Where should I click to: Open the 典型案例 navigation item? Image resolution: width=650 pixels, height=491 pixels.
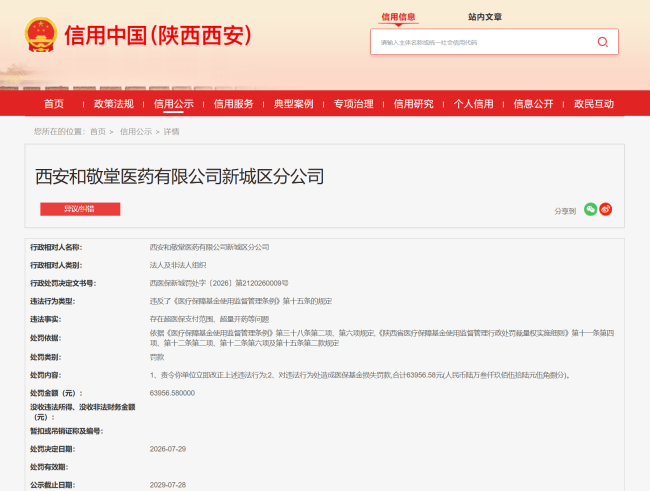pyautogui.click(x=293, y=104)
